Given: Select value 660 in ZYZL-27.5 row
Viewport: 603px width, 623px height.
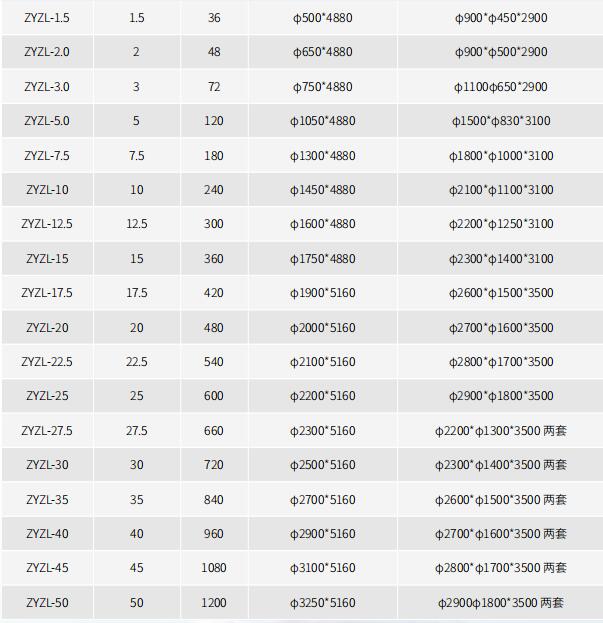Looking at the screenshot, I should 214,431.
